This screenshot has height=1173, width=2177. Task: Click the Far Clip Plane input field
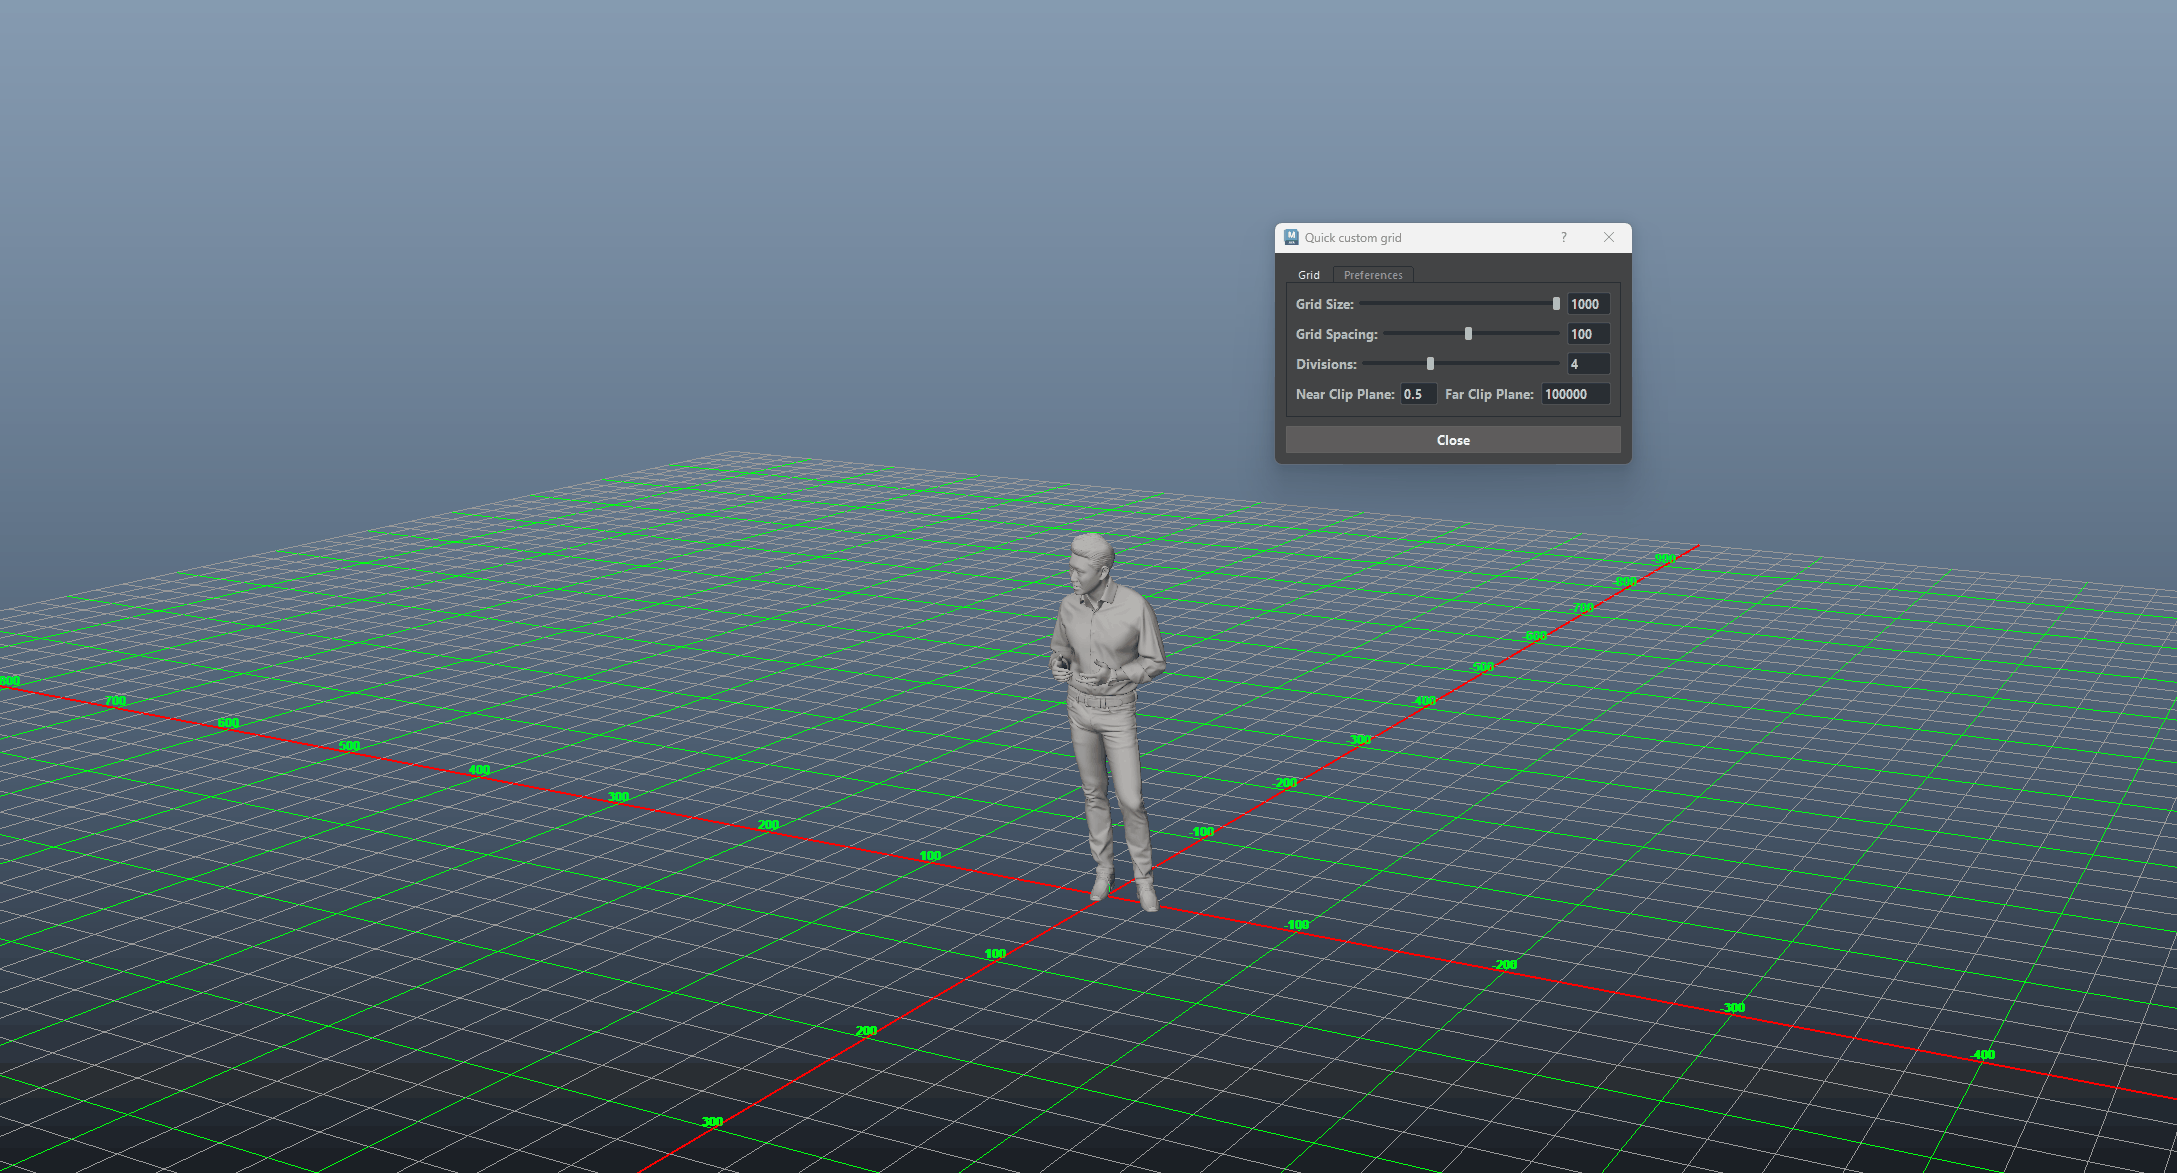point(1575,394)
